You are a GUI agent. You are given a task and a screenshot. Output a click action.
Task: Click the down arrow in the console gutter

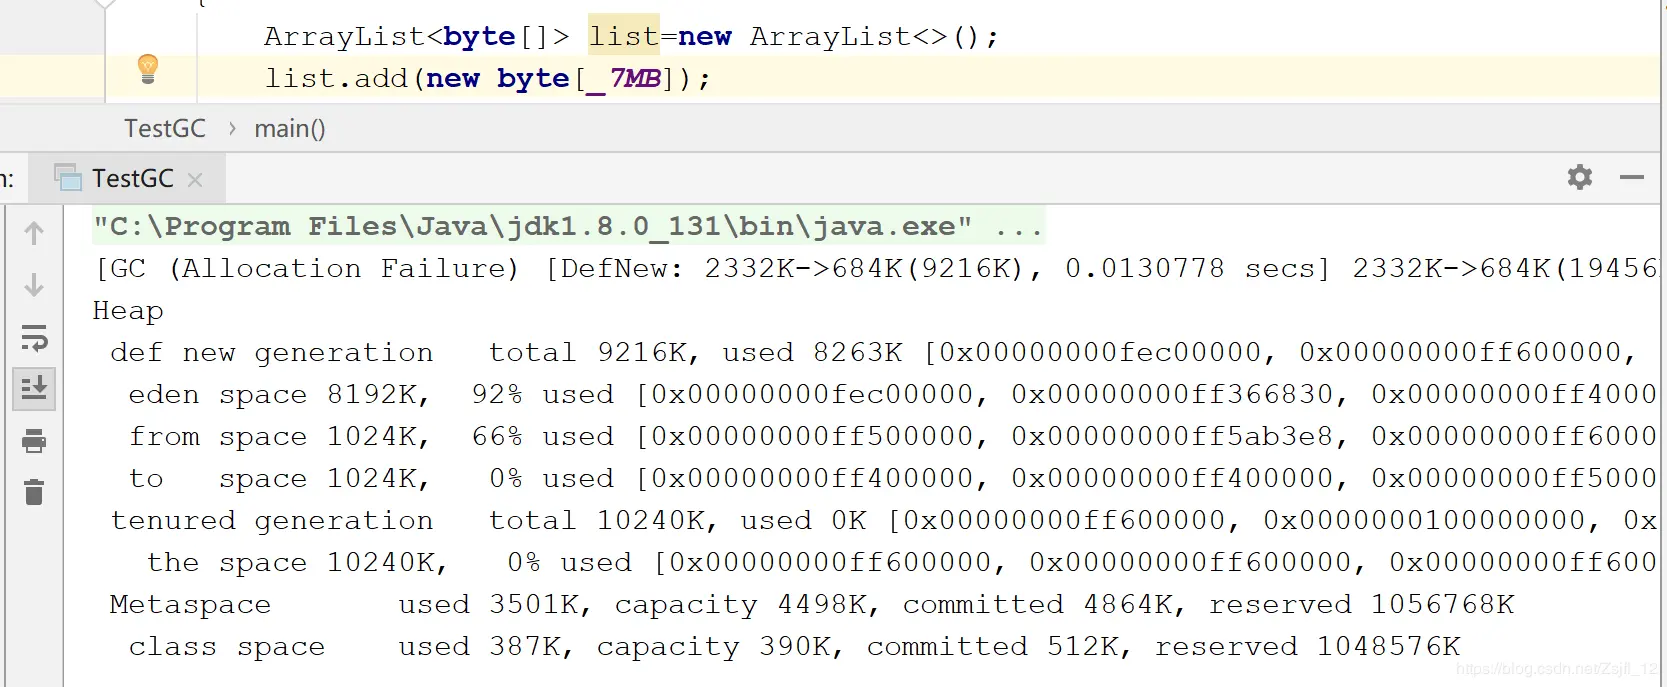pyautogui.click(x=34, y=285)
